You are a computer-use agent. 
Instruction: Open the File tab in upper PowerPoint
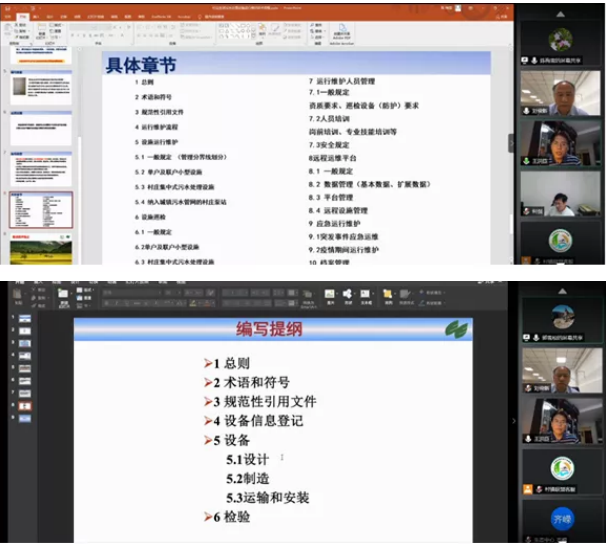tap(8, 17)
